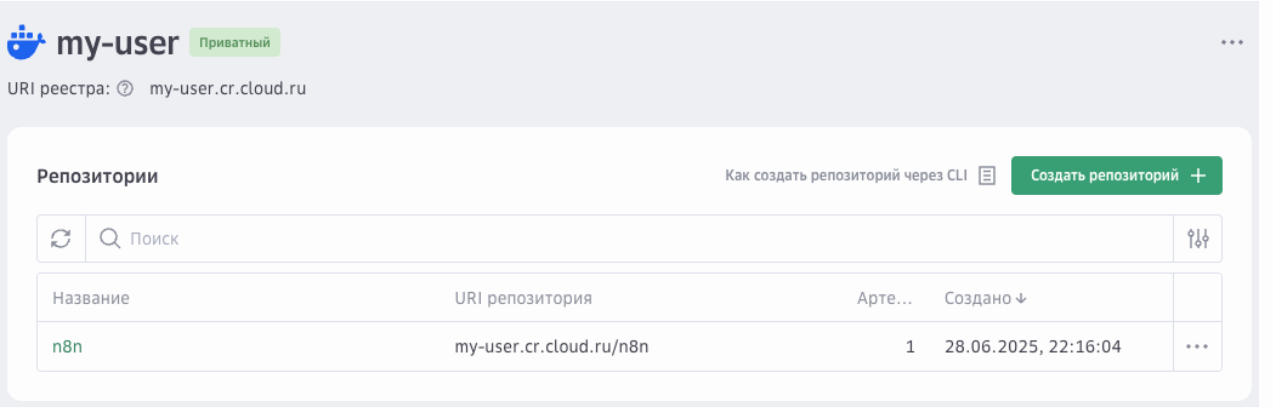Viewport: 1273px width, 409px height.
Task: Refresh the repositories list
Action: 61,239
